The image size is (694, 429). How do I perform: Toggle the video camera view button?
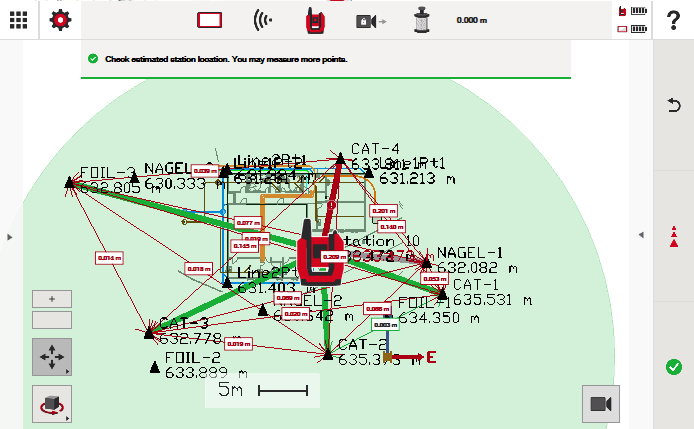coord(600,404)
